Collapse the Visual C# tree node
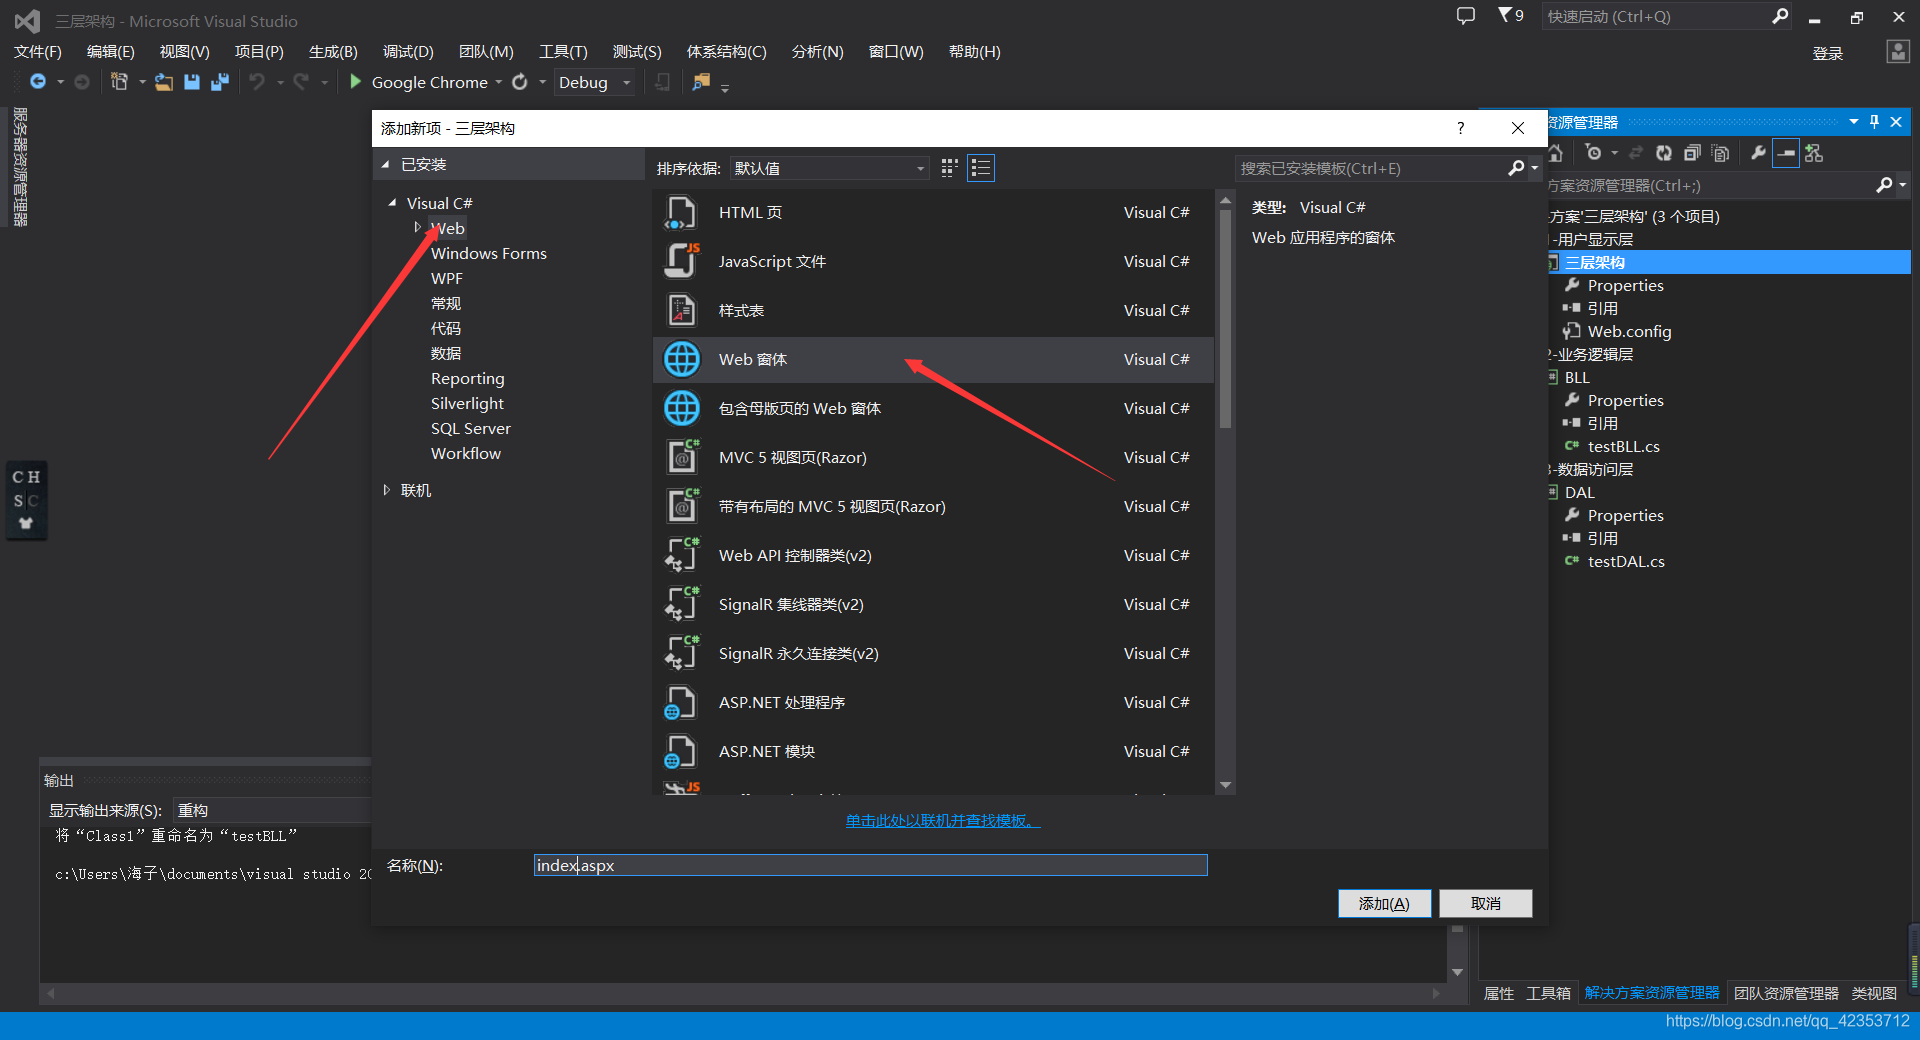Image resolution: width=1920 pixels, height=1040 pixels. 393,203
